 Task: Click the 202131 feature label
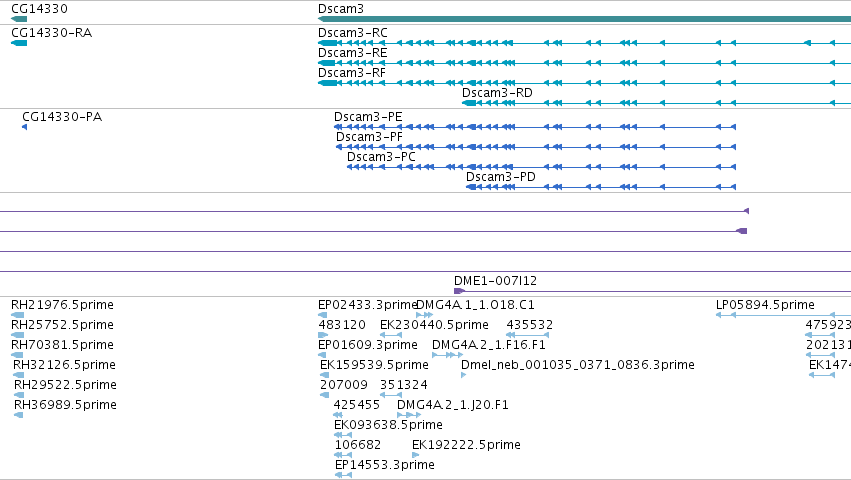(828, 345)
